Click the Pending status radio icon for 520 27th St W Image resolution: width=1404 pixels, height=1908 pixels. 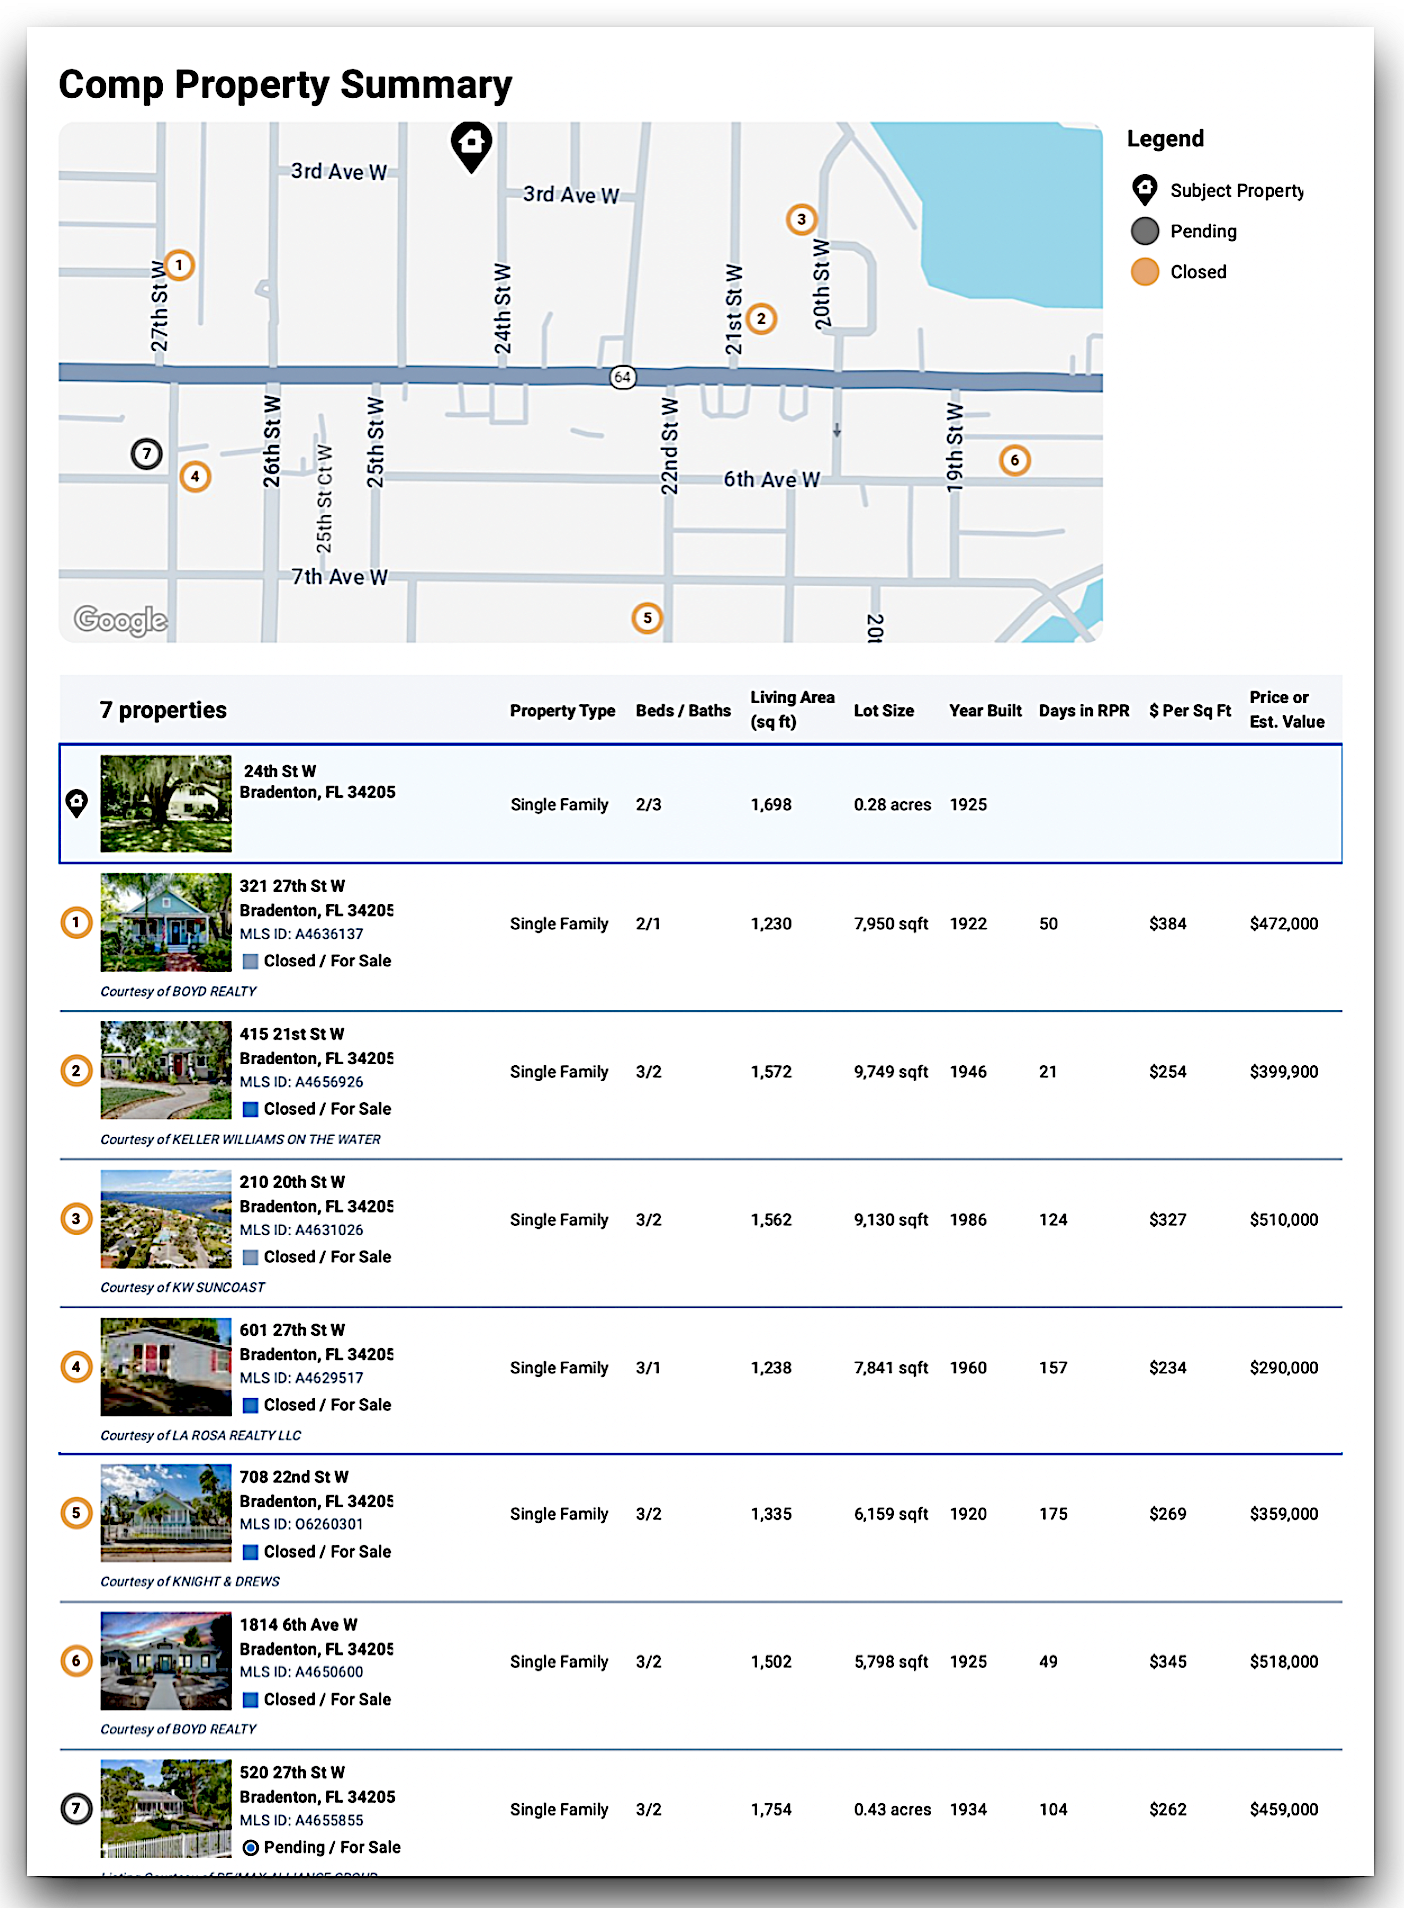tap(251, 1847)
